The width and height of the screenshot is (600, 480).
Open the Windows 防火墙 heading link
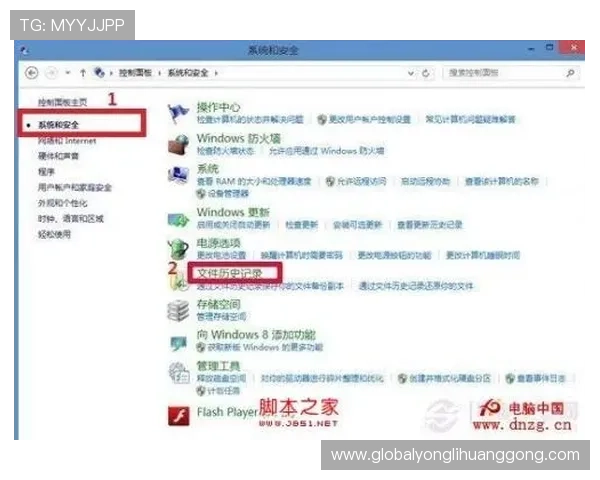click(239, 138)
